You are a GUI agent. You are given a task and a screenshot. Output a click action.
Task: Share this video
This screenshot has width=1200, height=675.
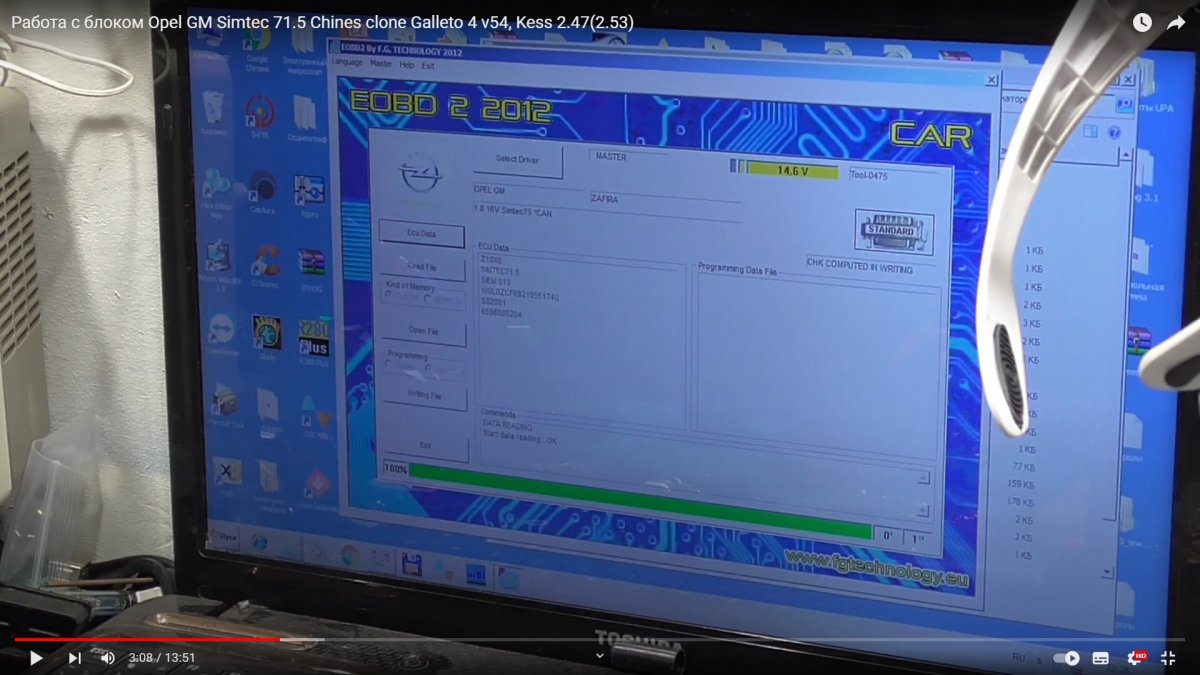point(1176,22)
